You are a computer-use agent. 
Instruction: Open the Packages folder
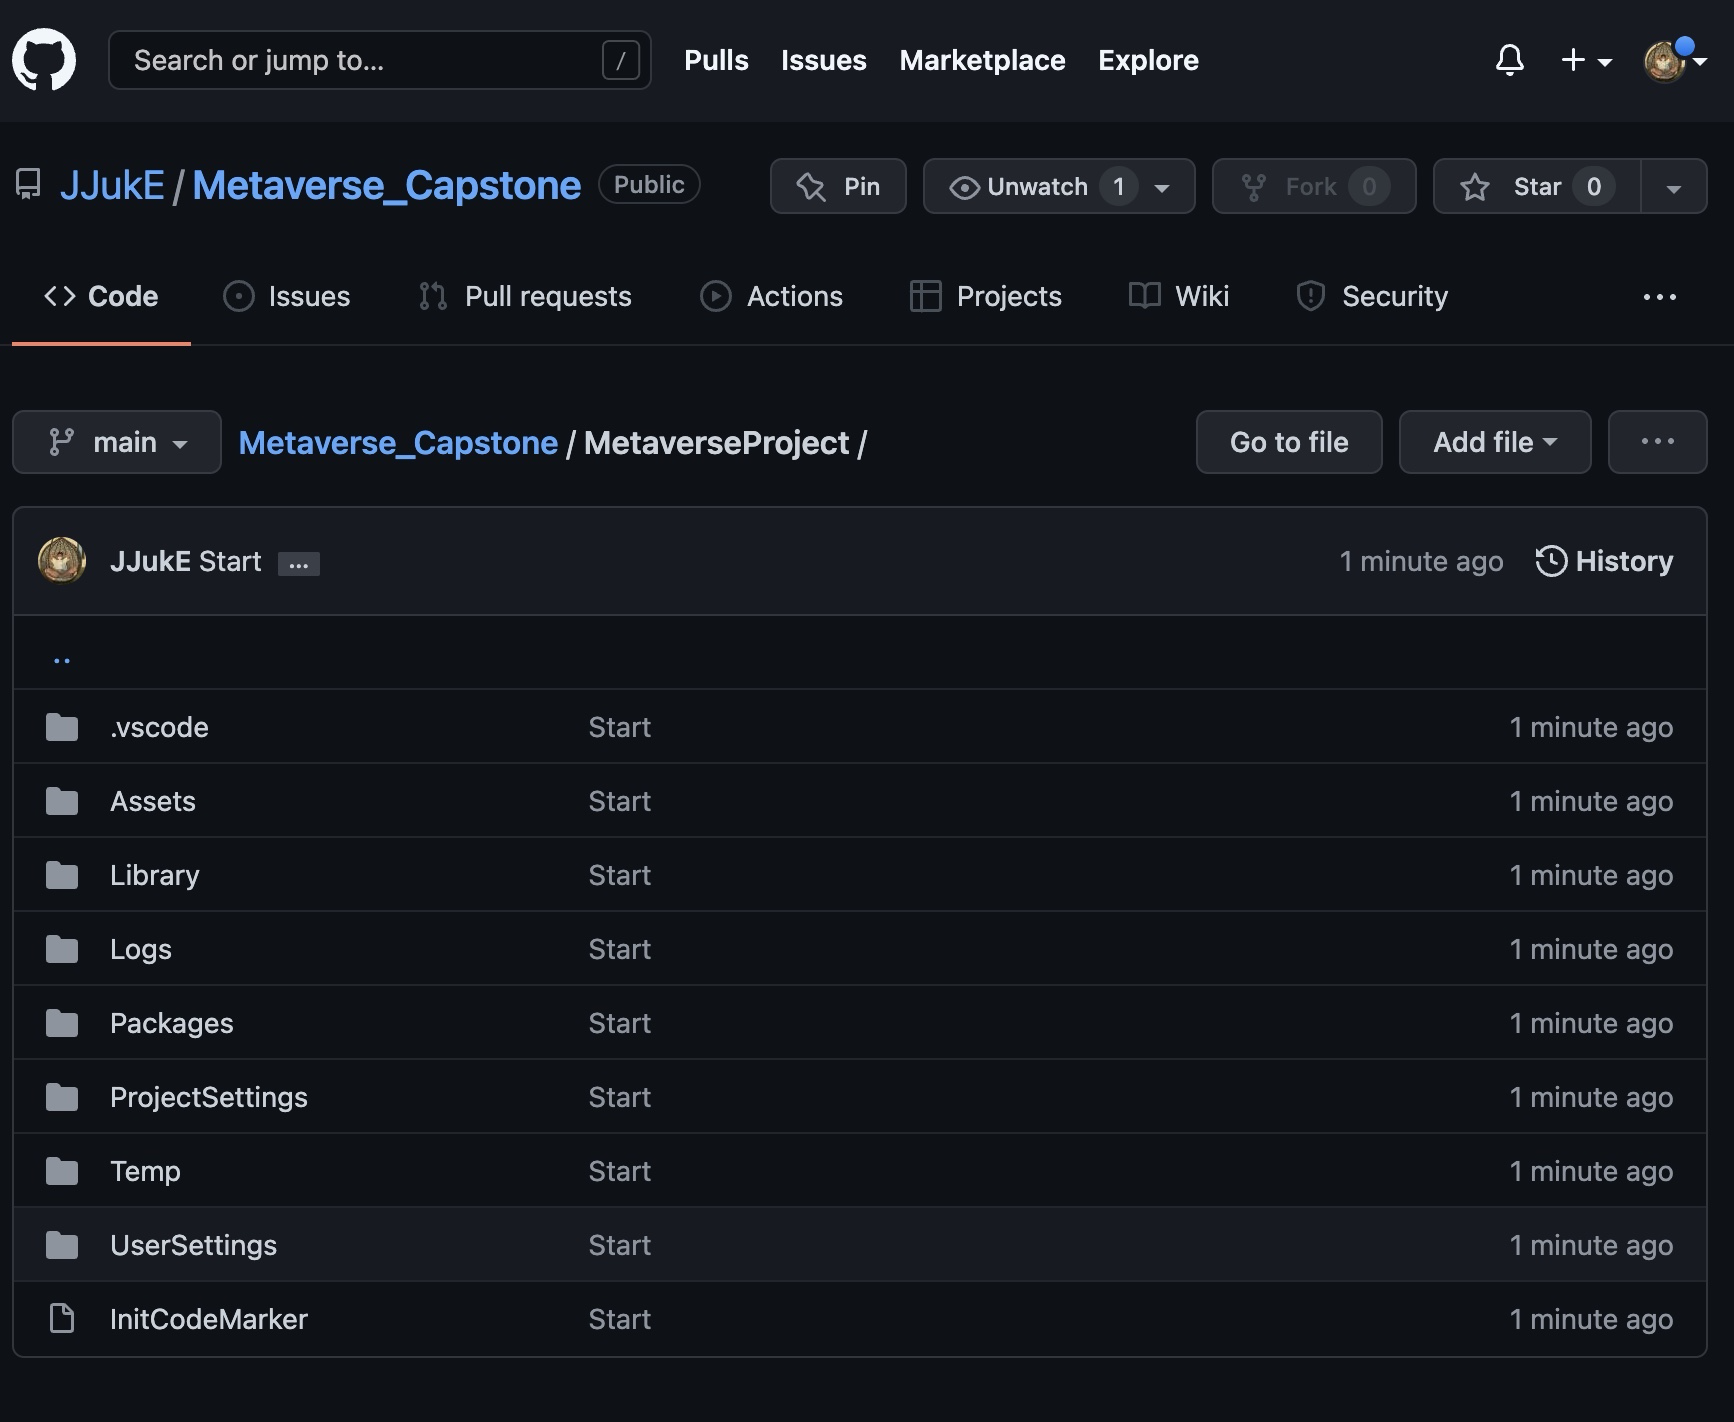(172, 1023)
